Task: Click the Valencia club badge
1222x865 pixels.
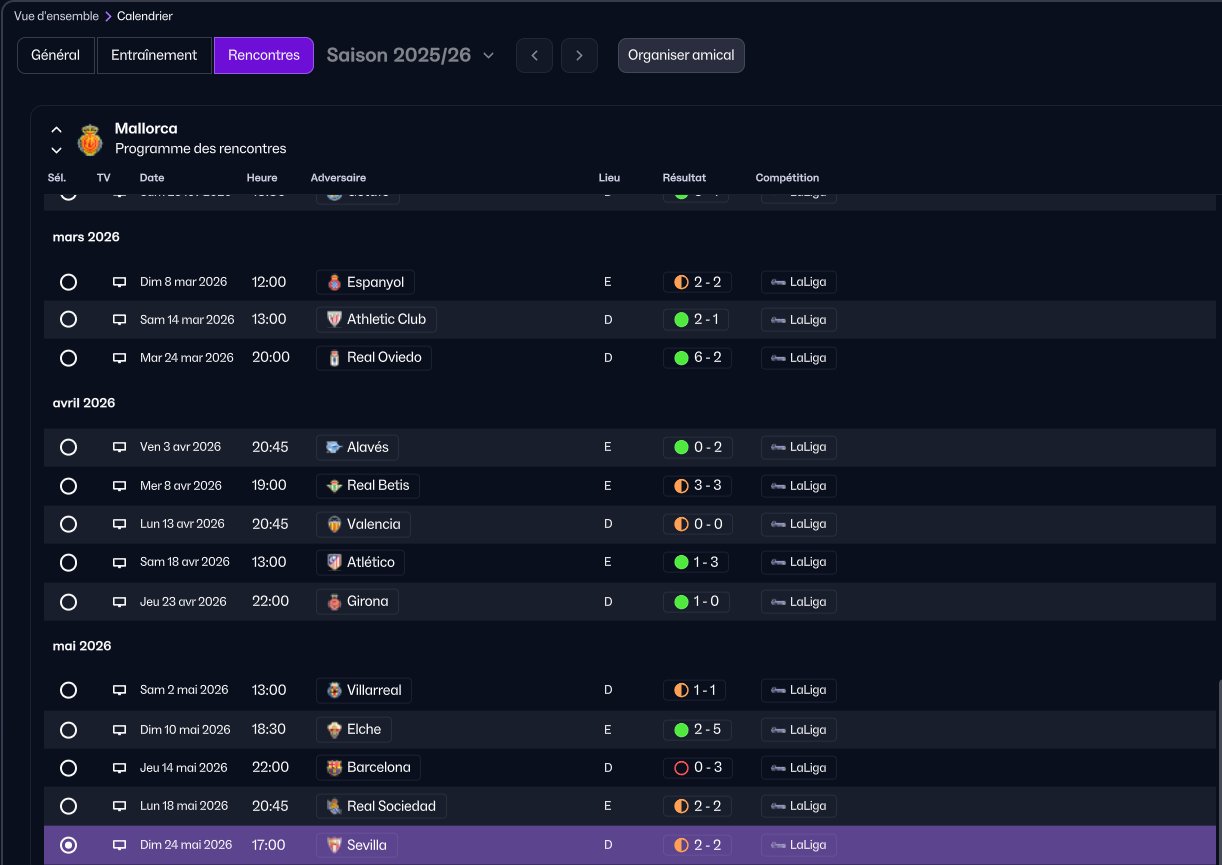Action: click(x=334, y=524)
